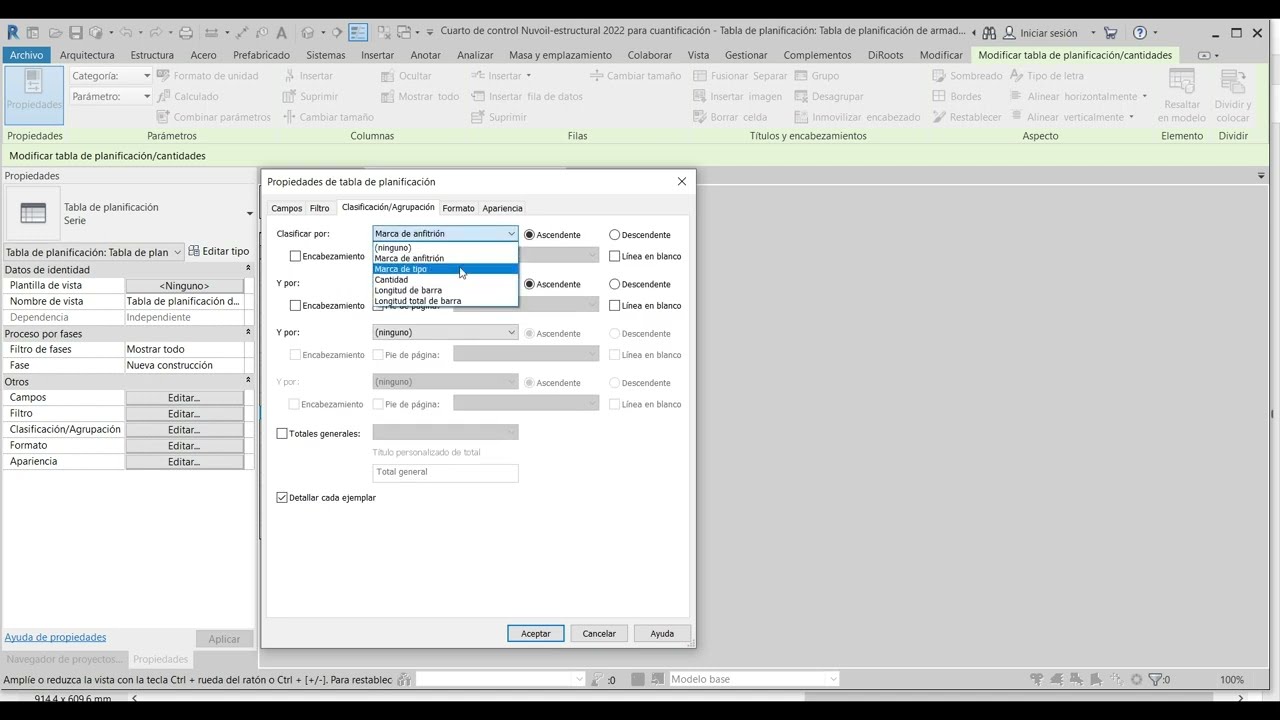Toggle second Línea en blanco checkbox

click(615, 306)
